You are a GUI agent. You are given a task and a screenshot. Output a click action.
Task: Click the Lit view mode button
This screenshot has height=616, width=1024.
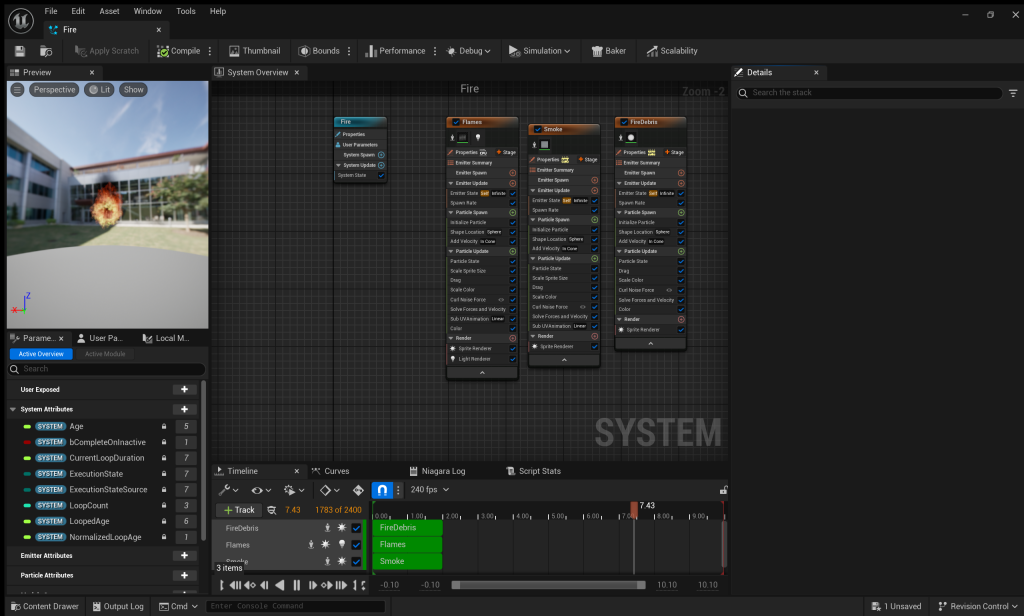[x=99, y=90]
